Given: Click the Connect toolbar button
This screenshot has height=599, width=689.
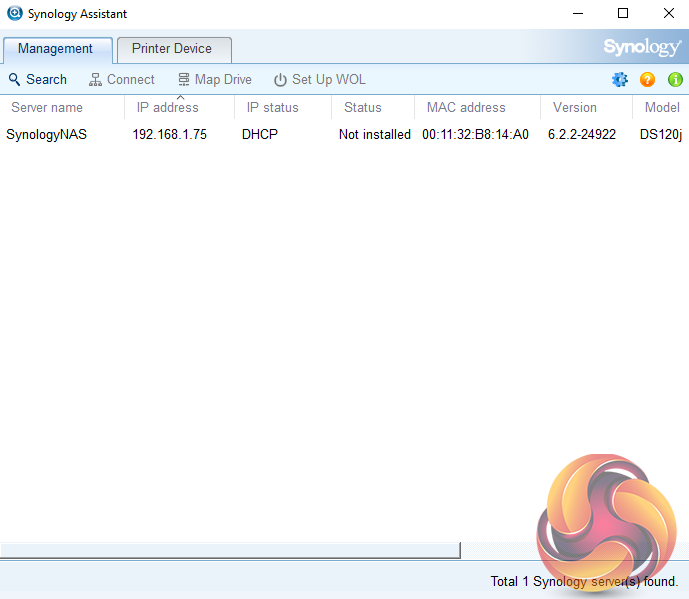Looking at the screenshot, I should point(122,80).
